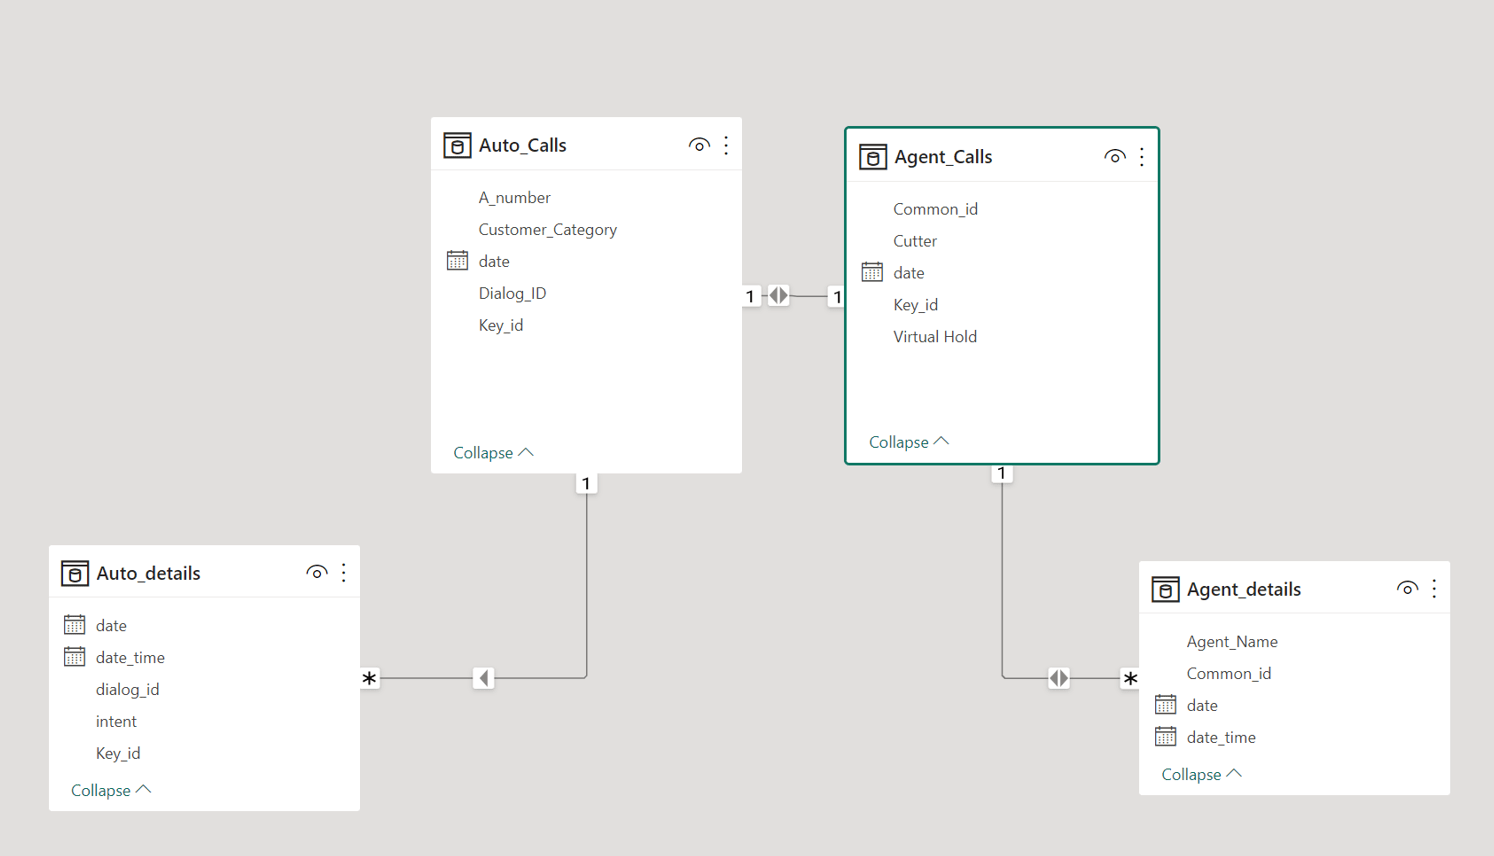This screenshot has height=856, width=1494.
Task: Collapse the Agent_details table card
Action: point(1201,774)
